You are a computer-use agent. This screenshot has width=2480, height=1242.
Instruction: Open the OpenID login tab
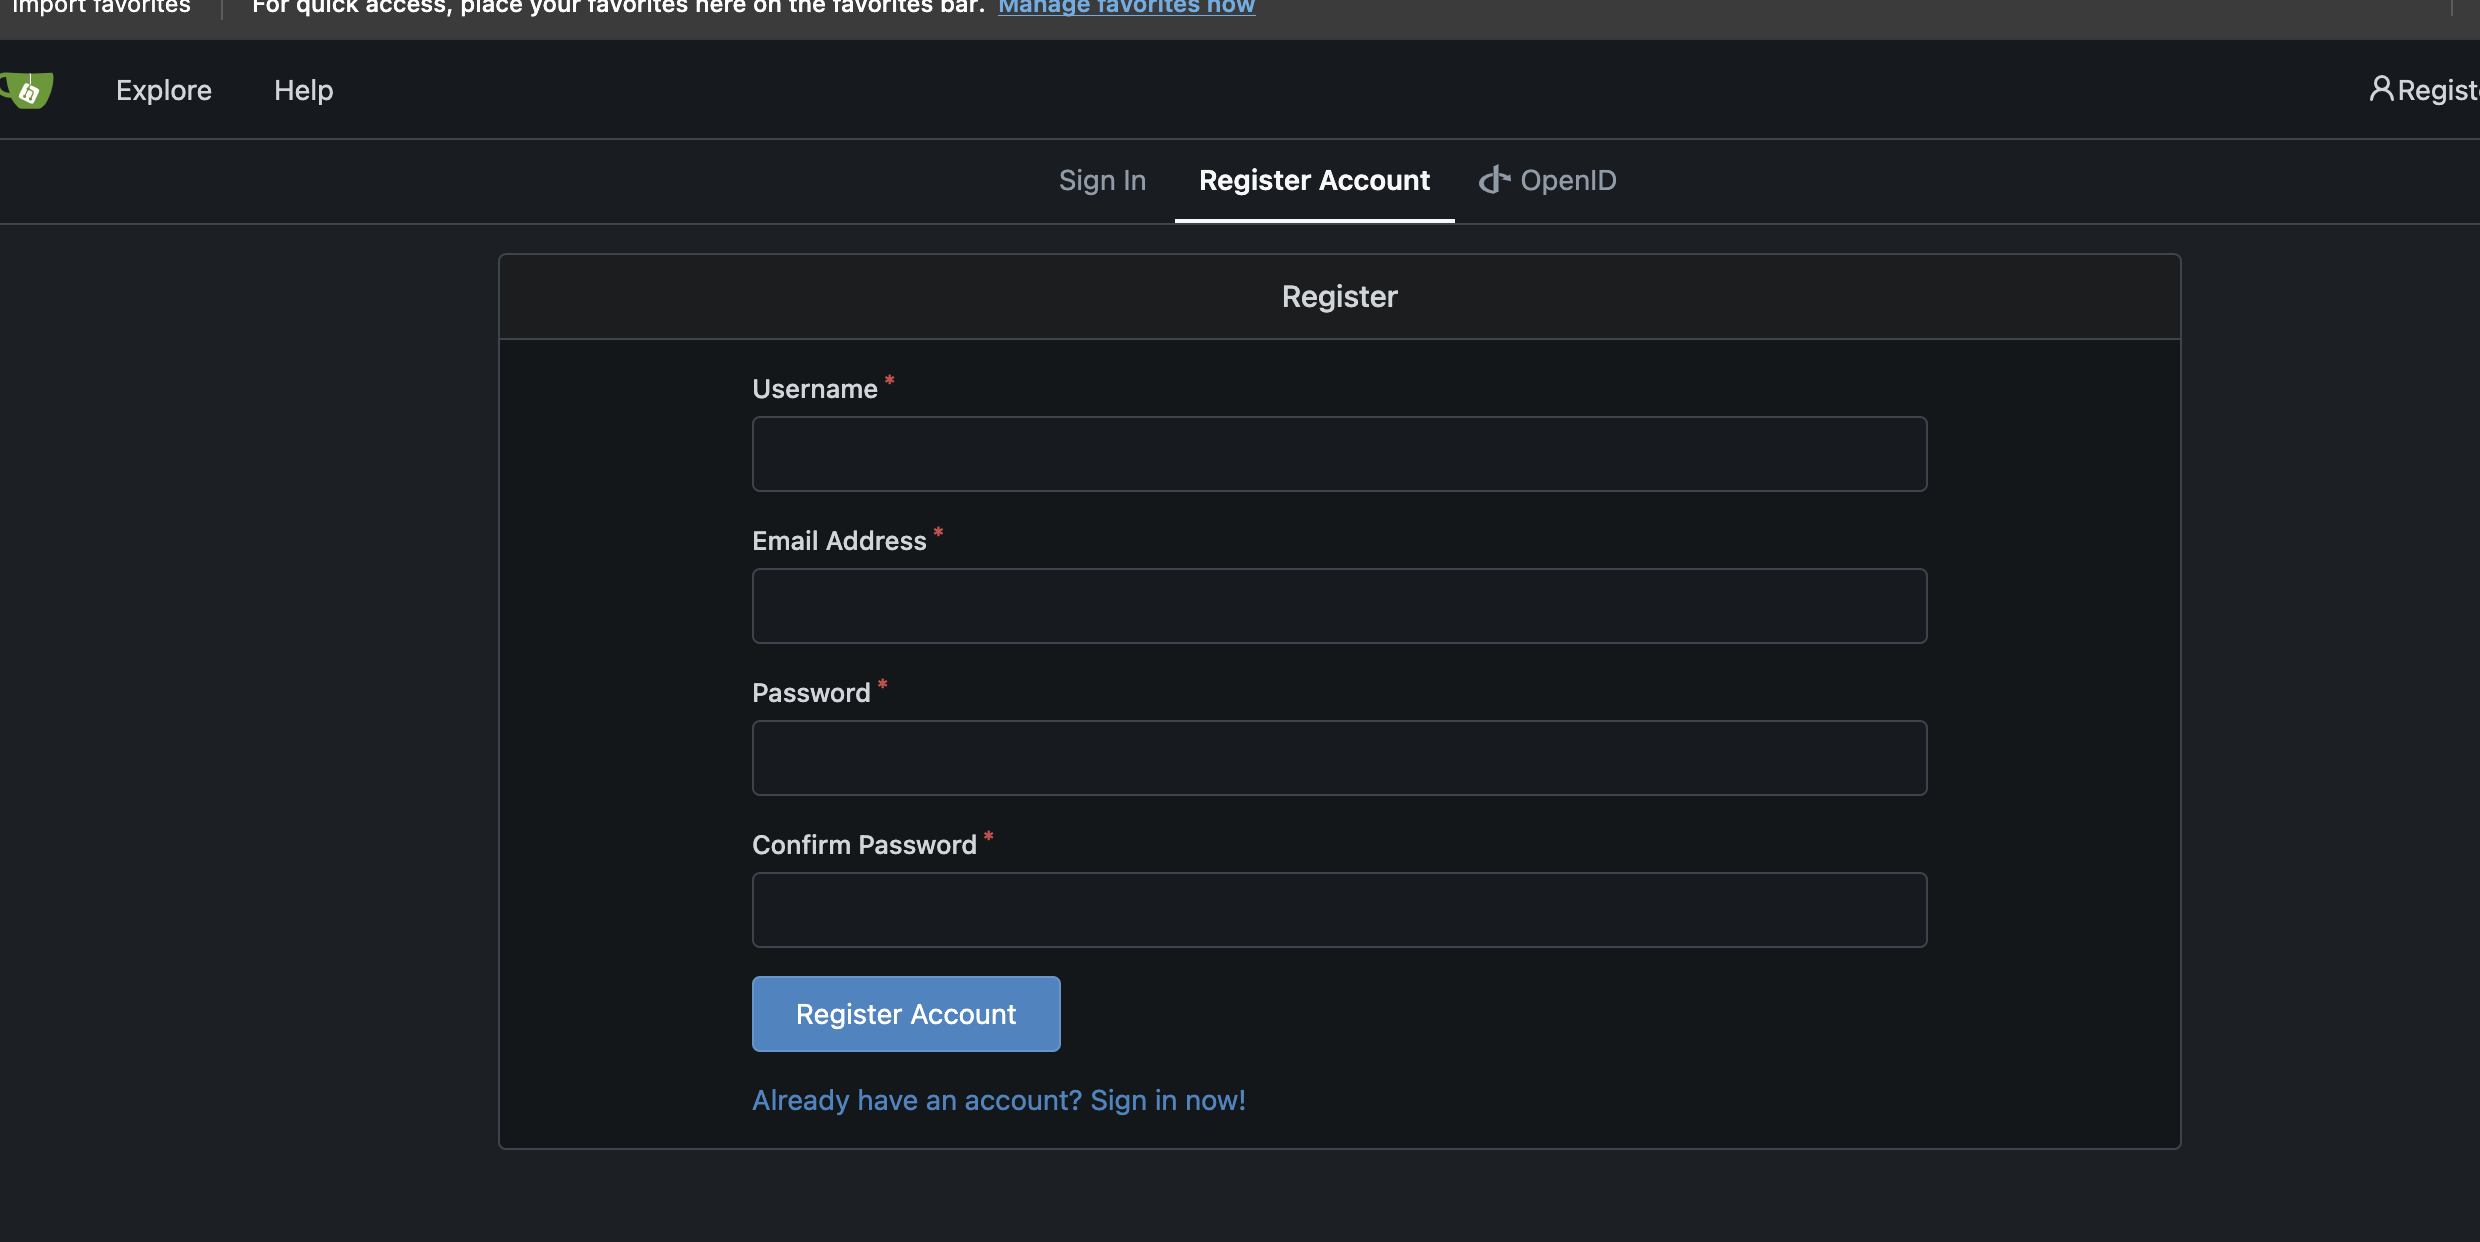click(x=1548, y=180)
